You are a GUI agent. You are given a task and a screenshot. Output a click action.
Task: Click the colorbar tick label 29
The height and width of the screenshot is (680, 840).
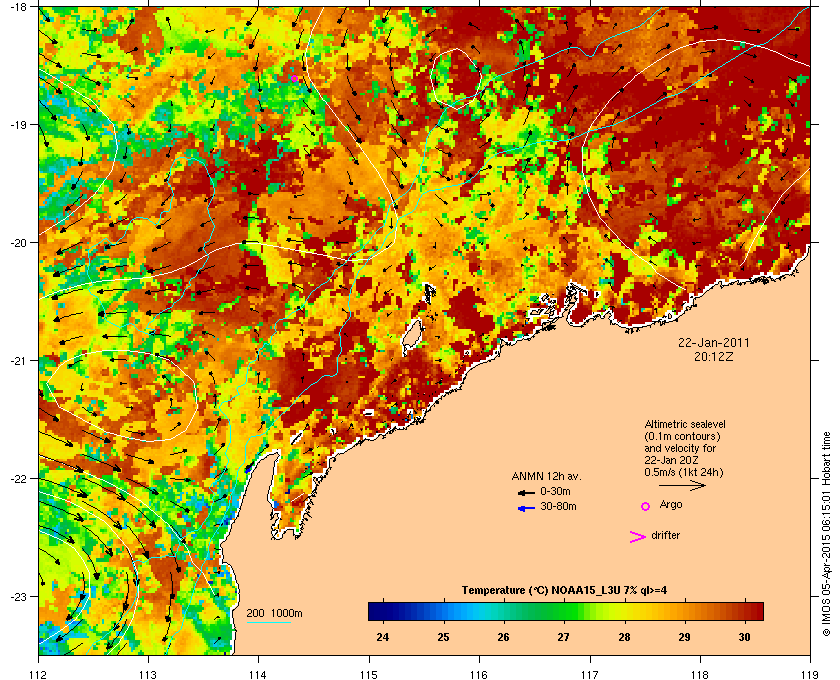tap(684, 637)
